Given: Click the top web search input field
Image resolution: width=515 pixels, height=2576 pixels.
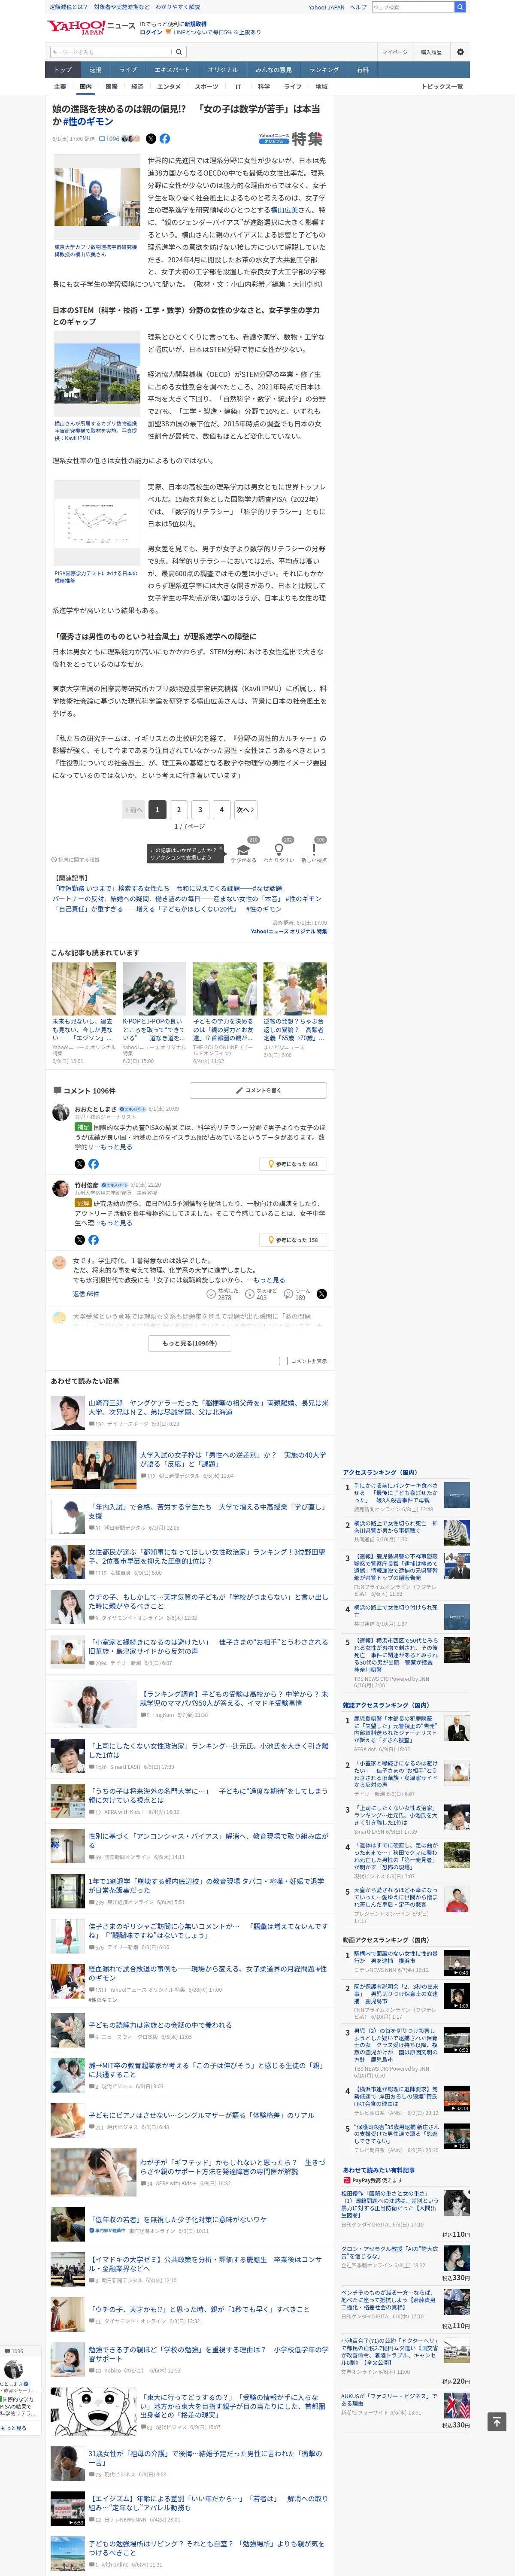Looking at the screenshot, I should click(x=413, y=7).
